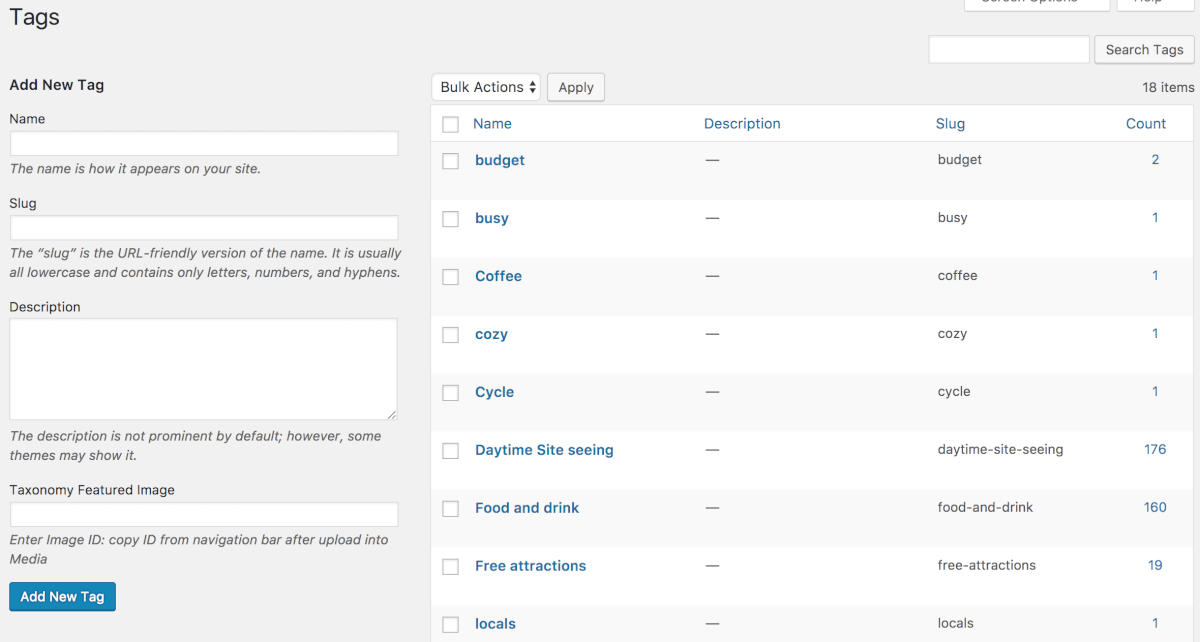Image resolution: width=1200 pixels, height=642 pixels.
Task: Open the Daytime Site seeing tag
Action: 544,450
